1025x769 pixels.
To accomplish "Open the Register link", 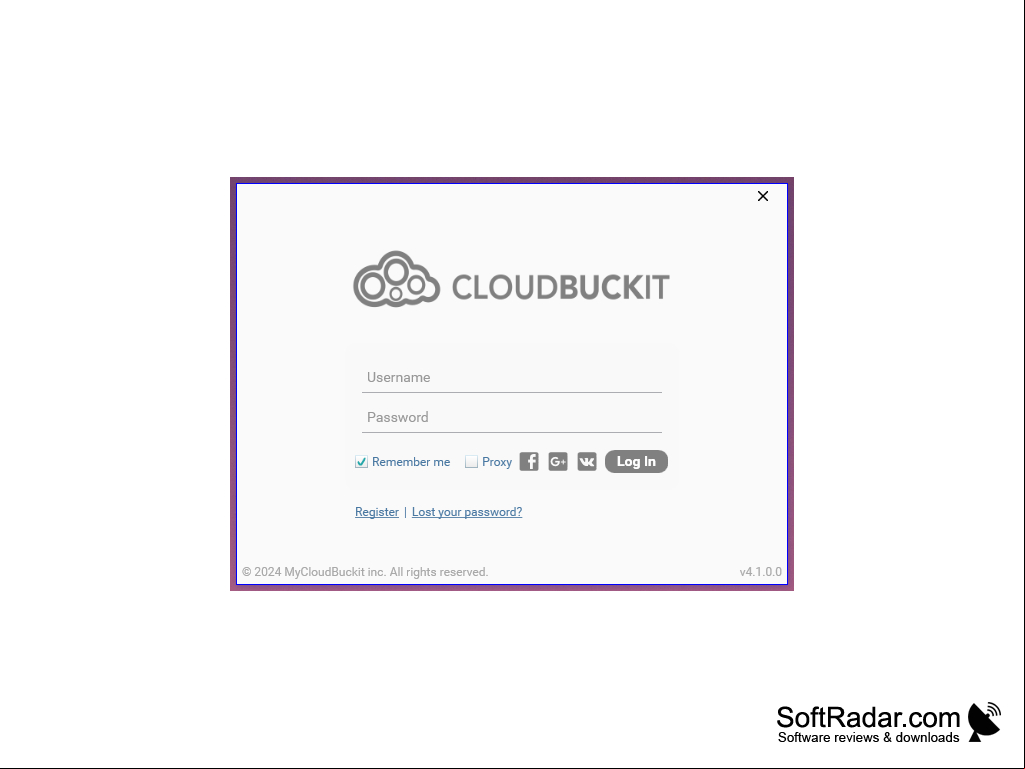I will click(377, 512).
